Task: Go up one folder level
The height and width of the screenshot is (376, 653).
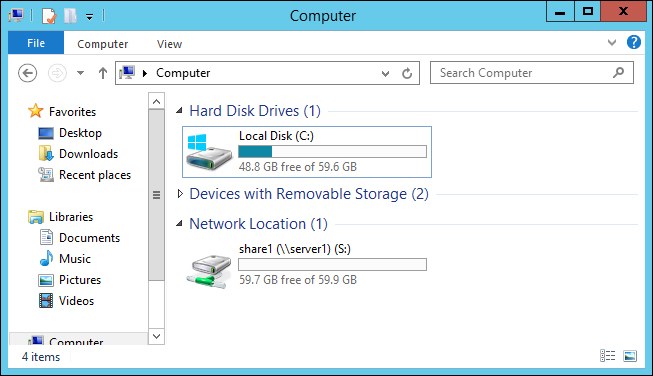Action: tap(103, 73)
